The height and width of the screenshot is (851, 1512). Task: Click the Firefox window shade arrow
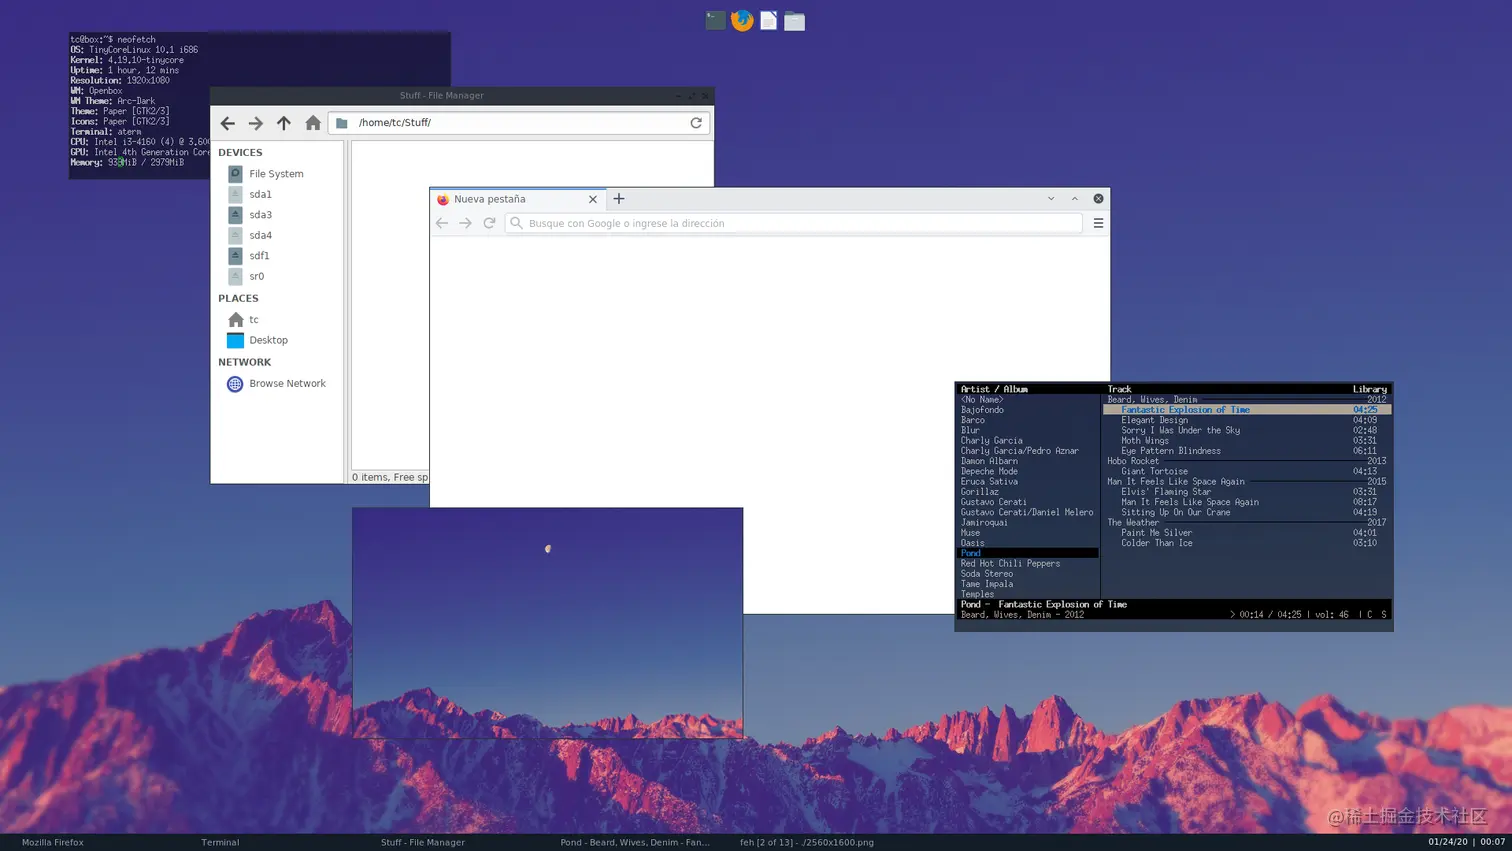point(1075,199)
